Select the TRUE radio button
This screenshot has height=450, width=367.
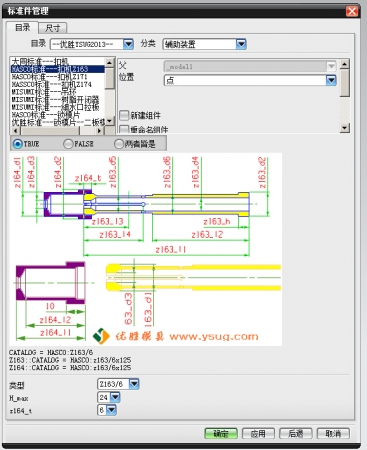[x=17, y=144]
